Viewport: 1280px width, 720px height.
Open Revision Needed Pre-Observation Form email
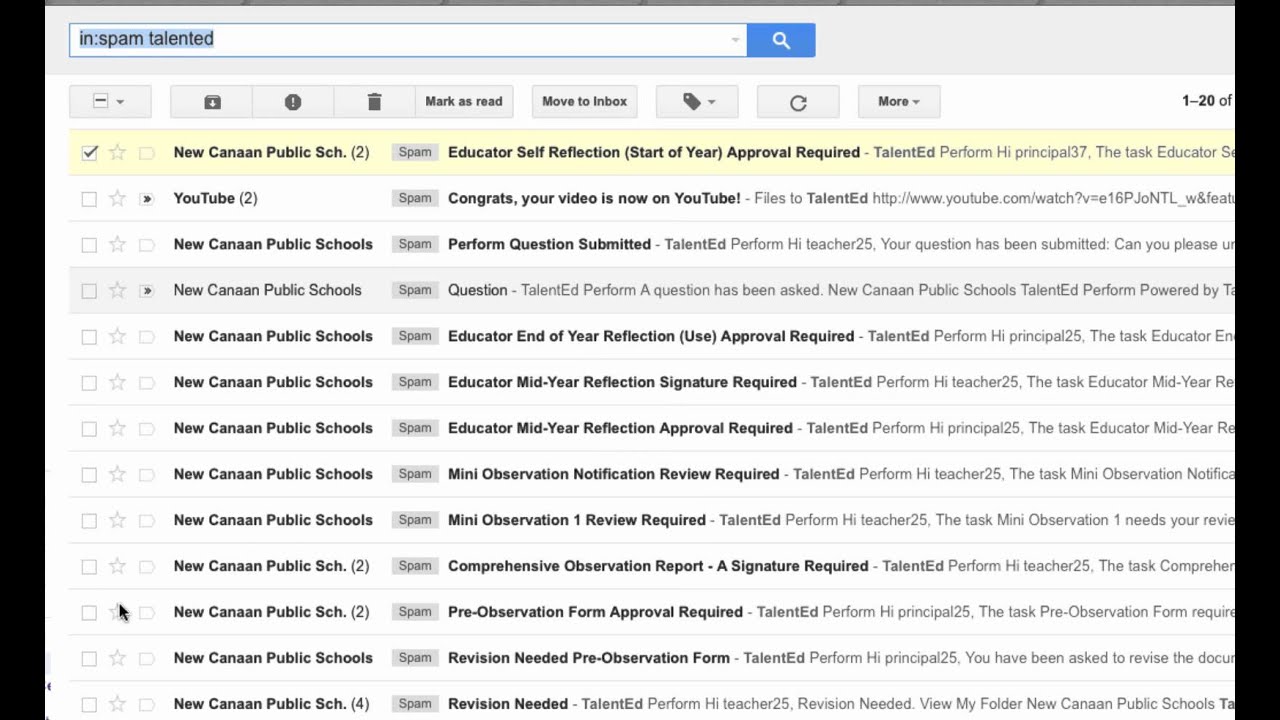tap(589, 658)
